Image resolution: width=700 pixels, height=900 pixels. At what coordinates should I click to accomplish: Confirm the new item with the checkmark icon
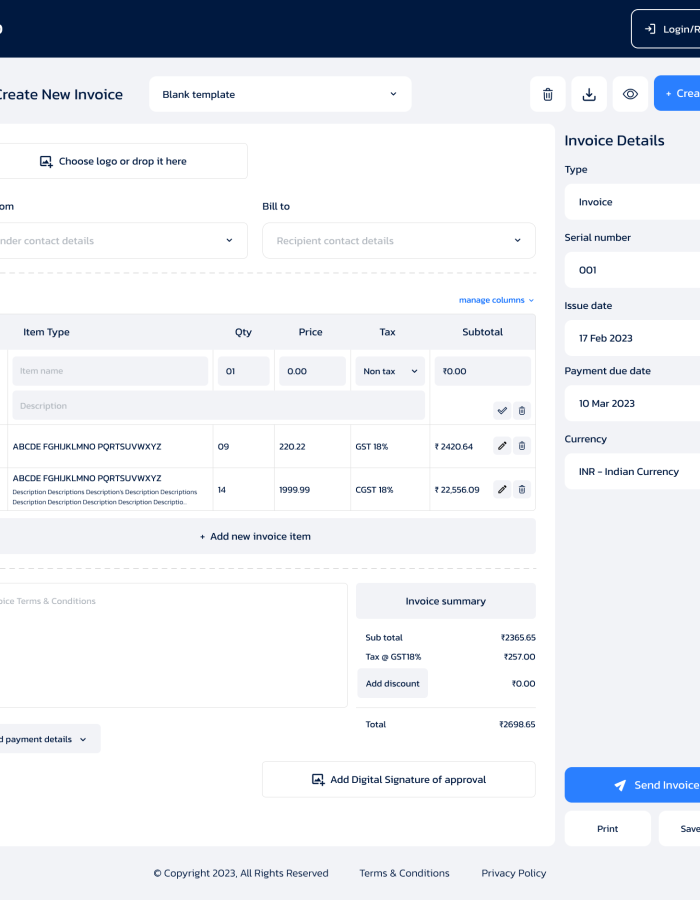coord(501,410)
